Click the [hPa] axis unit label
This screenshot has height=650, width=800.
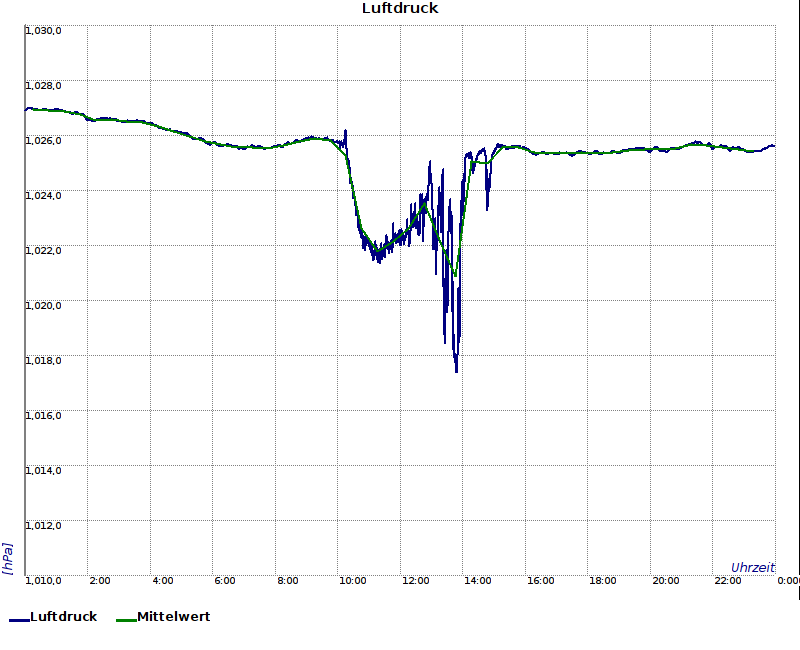(8, 559)
